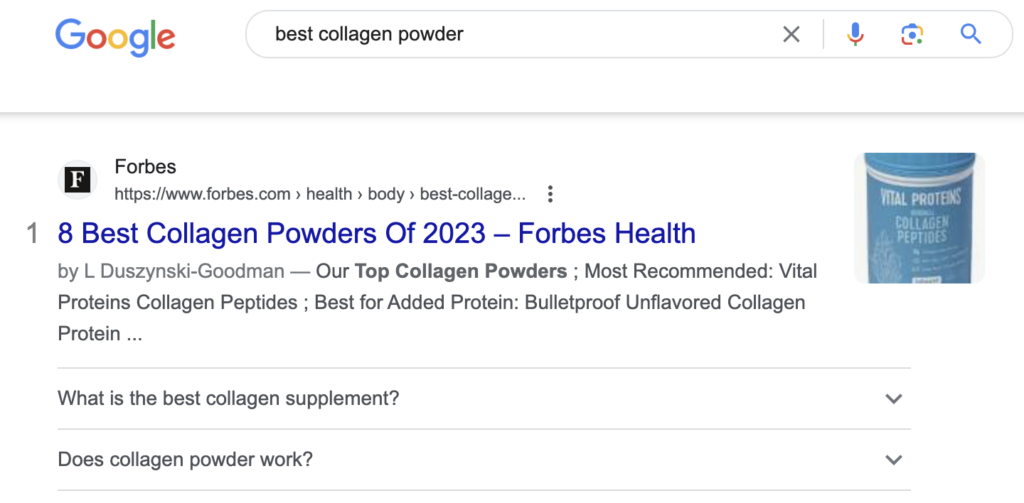Open Google Lens image search
The height and width of the screenshot is (503, 1024).
click(911, 35)
